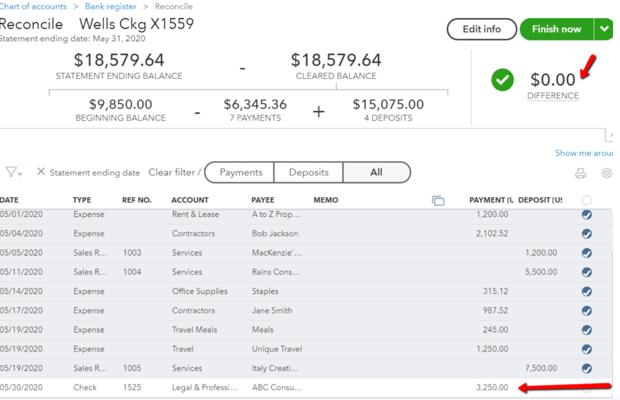The height and width of the screenshot is (400, 620).
Task: Uncheck the Rains Cons 5,500.00 deposit
Action: [x=587, y=272]
